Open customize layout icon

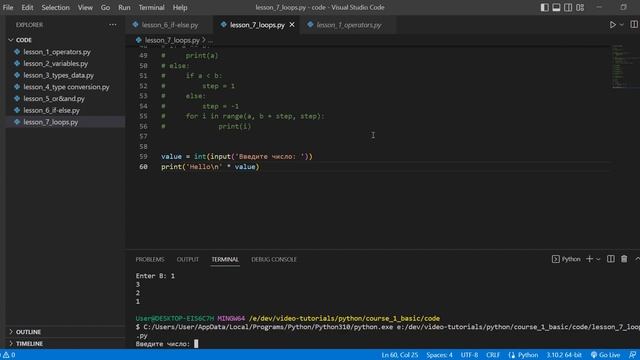(x=580, y=7)
